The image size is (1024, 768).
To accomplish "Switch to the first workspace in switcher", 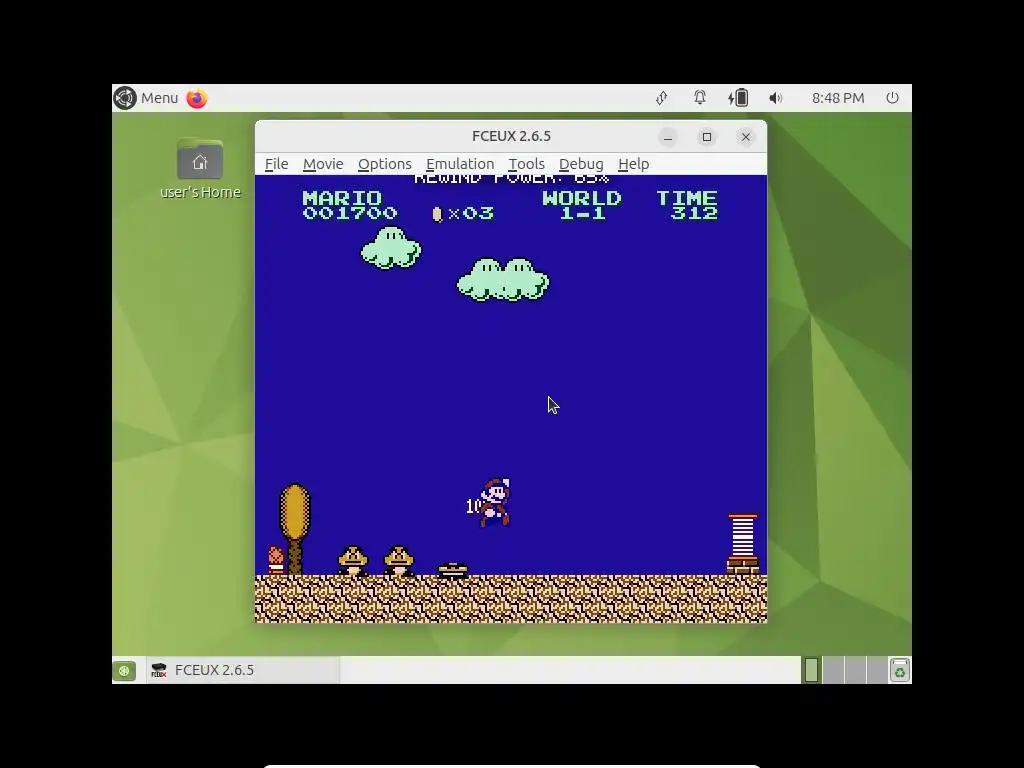I will [x=811, y=671].
